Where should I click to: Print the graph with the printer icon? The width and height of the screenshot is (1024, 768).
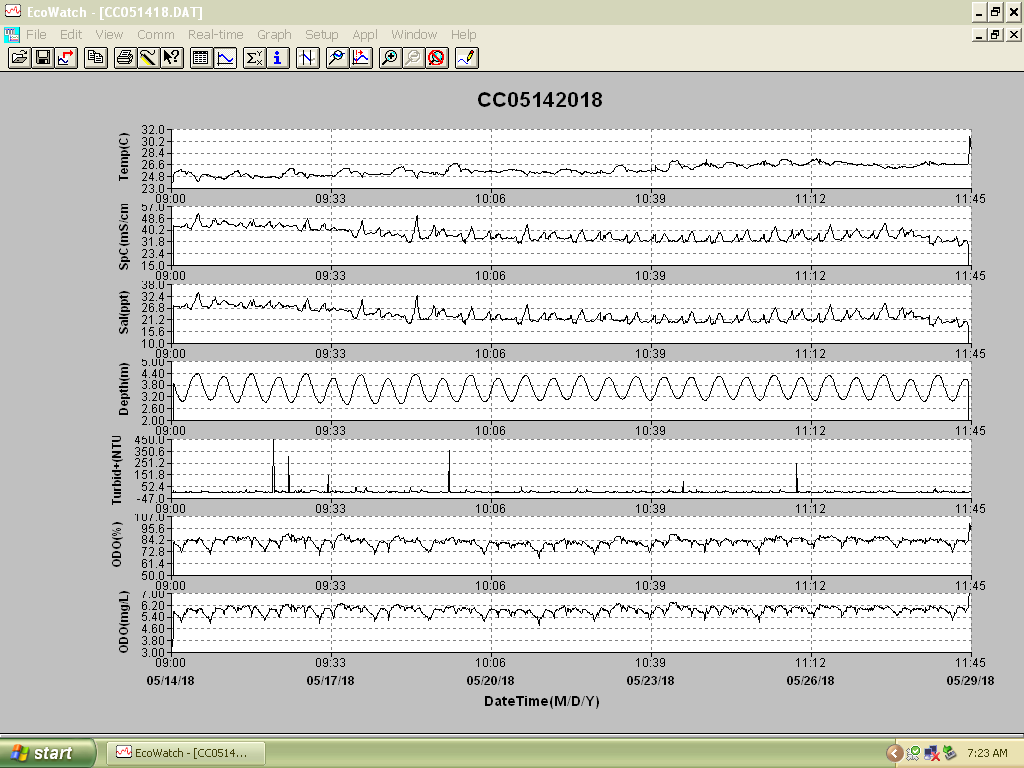tap(125, 58)
